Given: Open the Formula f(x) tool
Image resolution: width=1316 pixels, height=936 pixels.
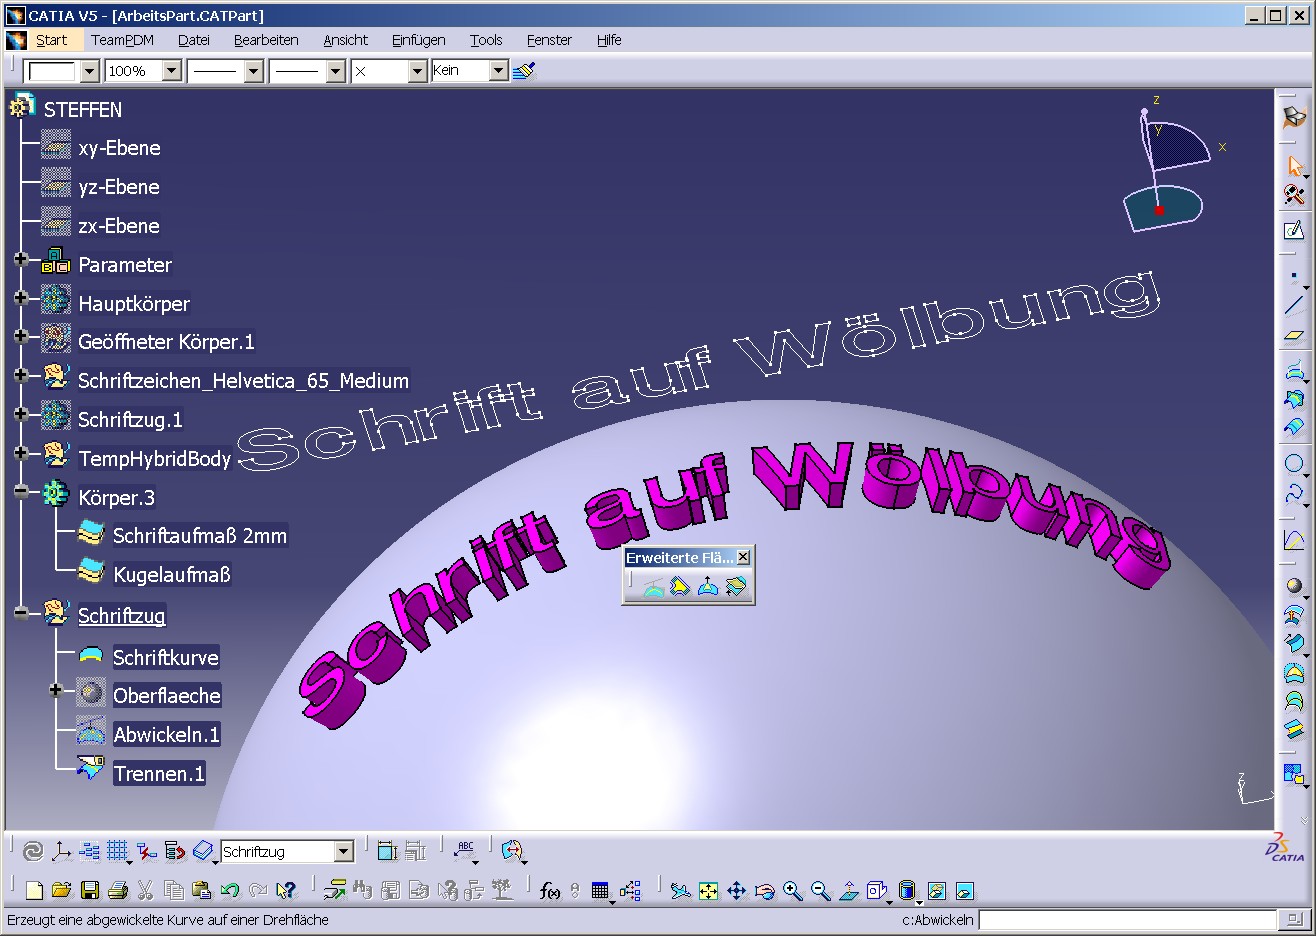Looking at the screenshot, I should [x=549, y=890].
